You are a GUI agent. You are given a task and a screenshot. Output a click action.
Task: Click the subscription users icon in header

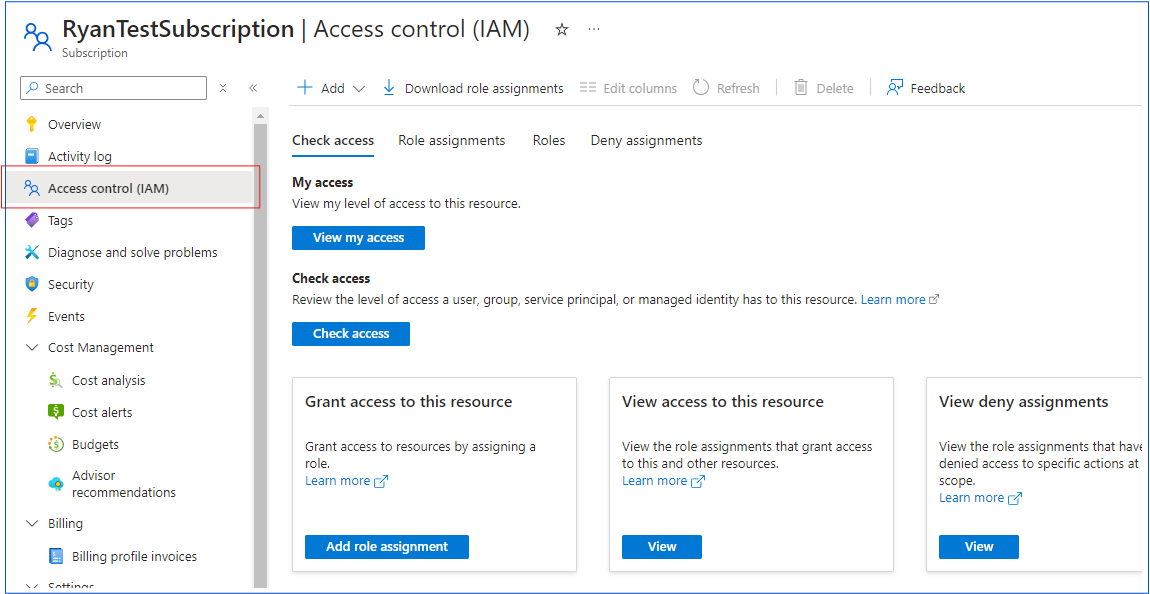pos(37,37)
